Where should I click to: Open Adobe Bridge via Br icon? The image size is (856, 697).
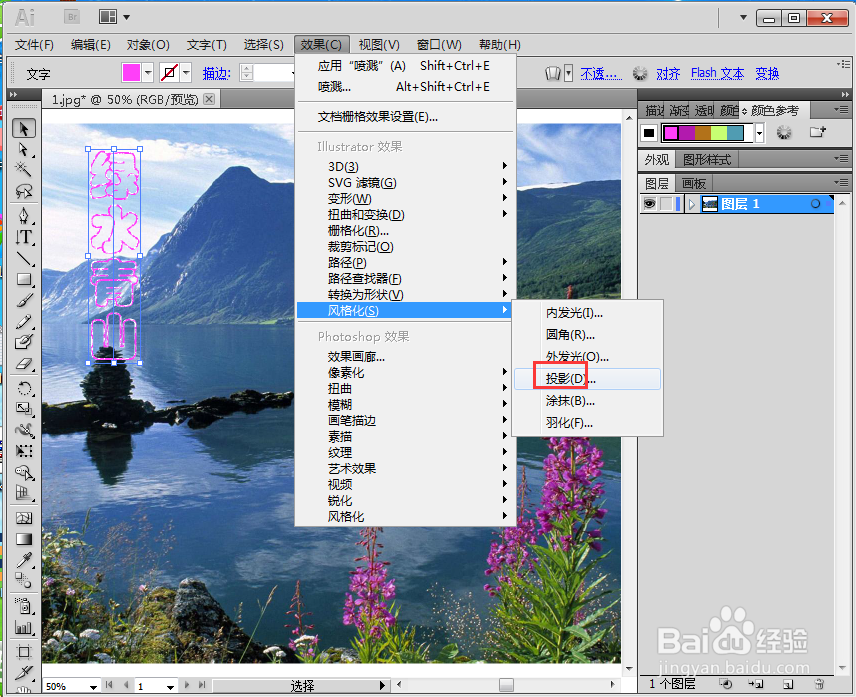point(72,17)
